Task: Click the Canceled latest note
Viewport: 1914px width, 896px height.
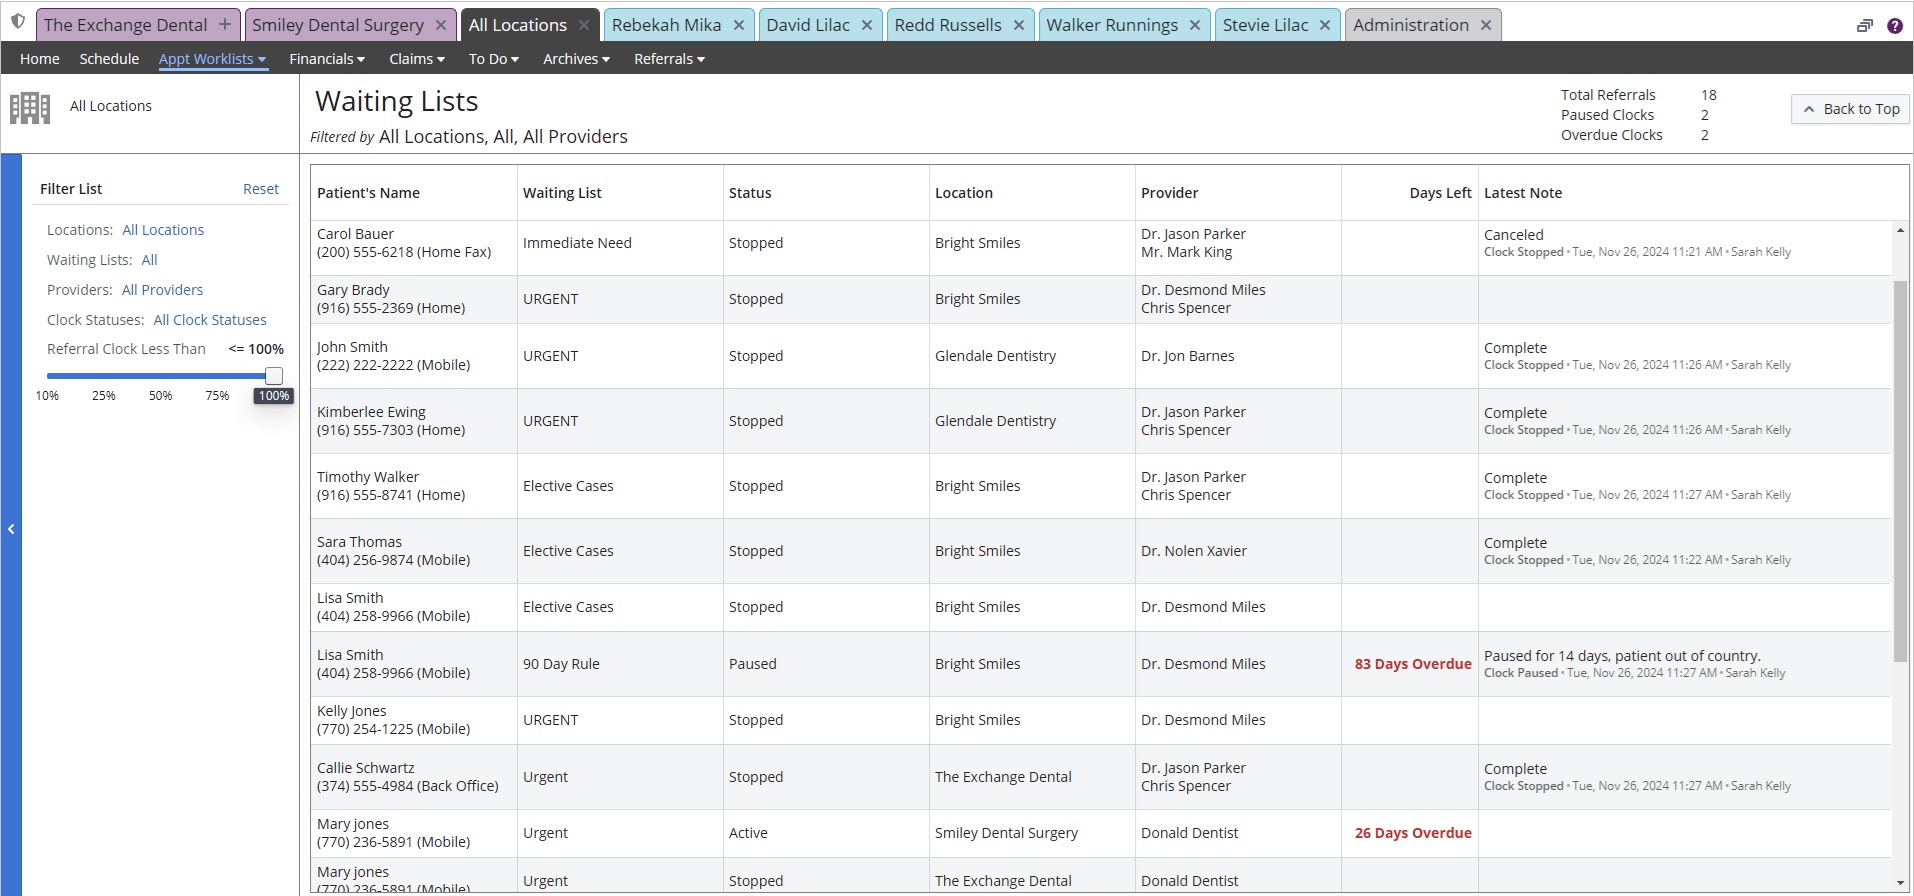Action: (1513, 235)
